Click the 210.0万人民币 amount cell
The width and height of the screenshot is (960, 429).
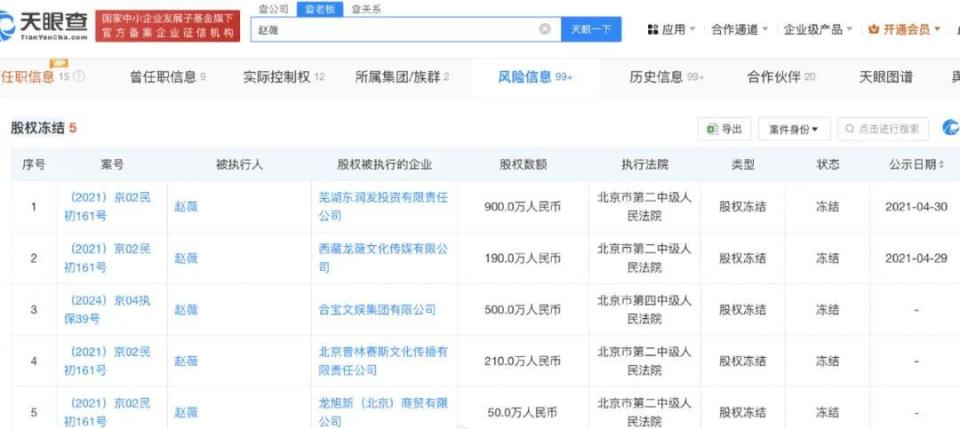point(522,361)
